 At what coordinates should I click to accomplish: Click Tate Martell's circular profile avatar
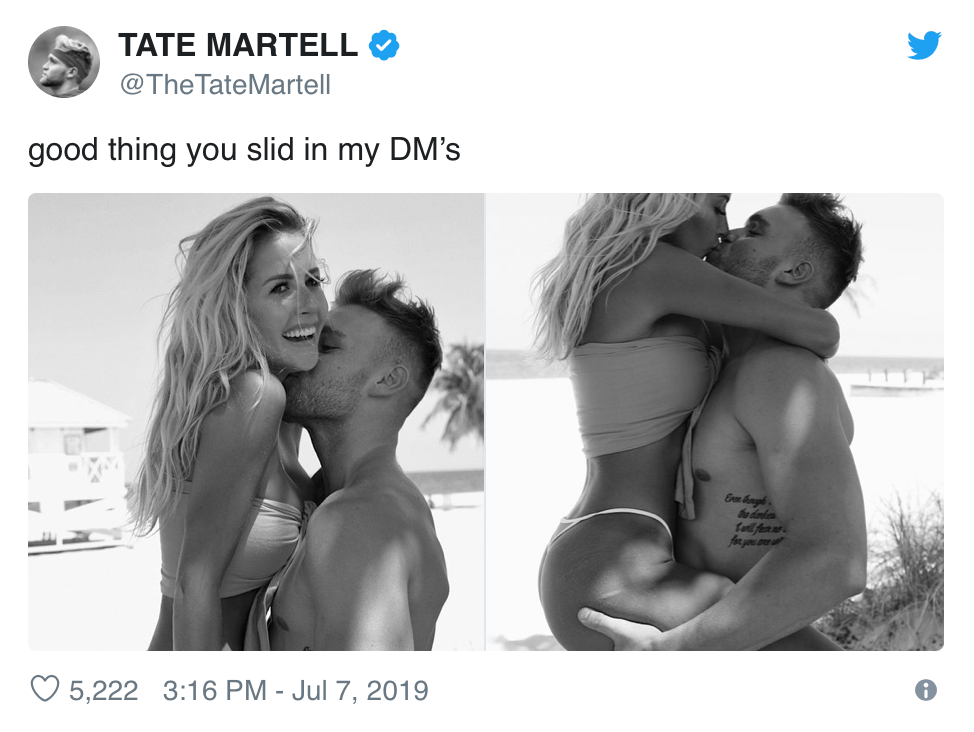(64, 61)
